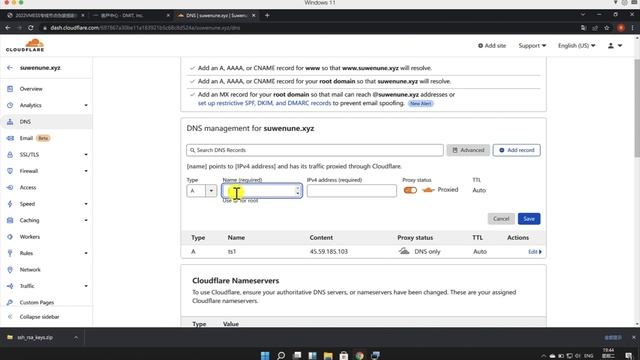Click the Search DNS Records field

[315, 150]
